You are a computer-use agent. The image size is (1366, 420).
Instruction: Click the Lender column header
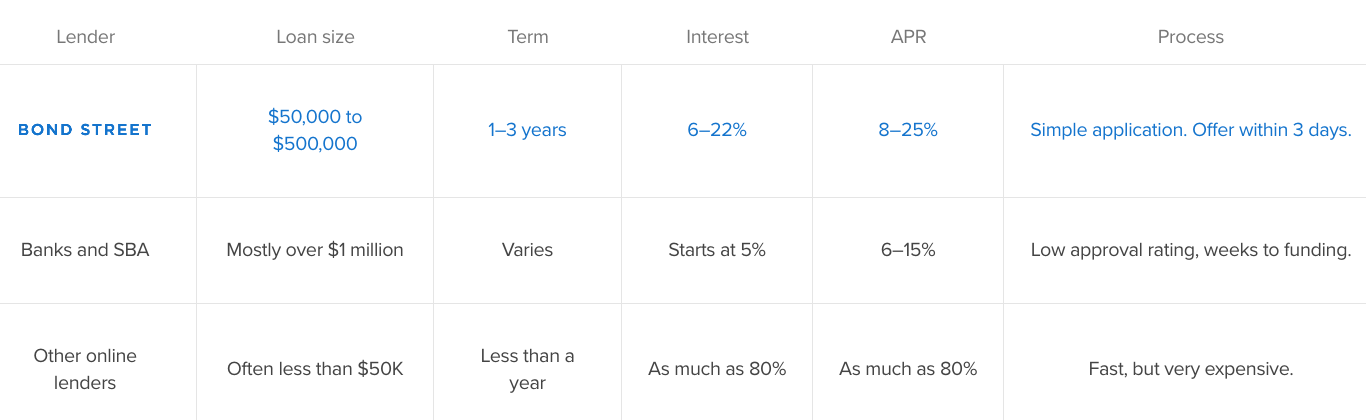(x=85, y=37)
